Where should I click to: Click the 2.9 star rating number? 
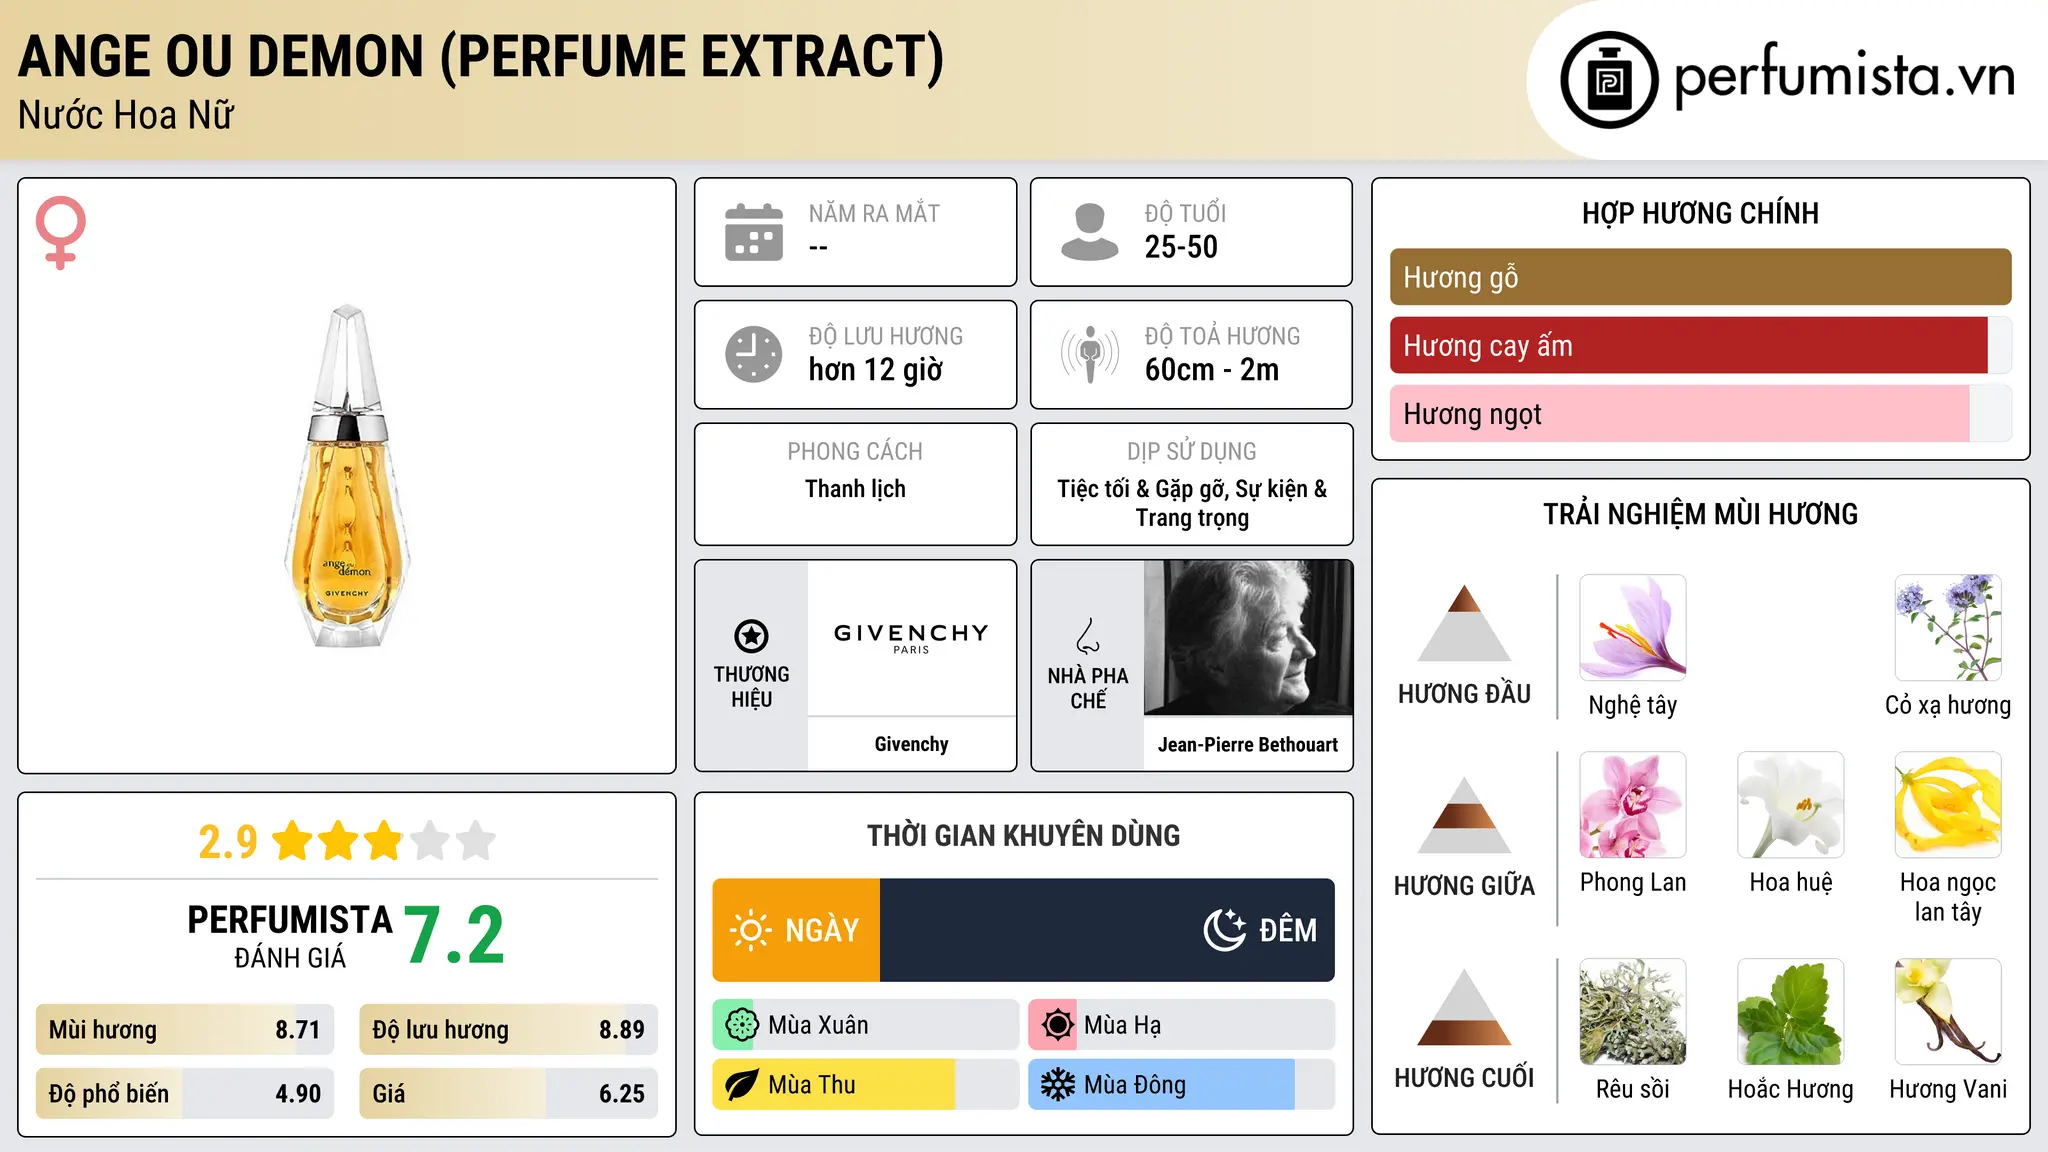click(228, 841)
